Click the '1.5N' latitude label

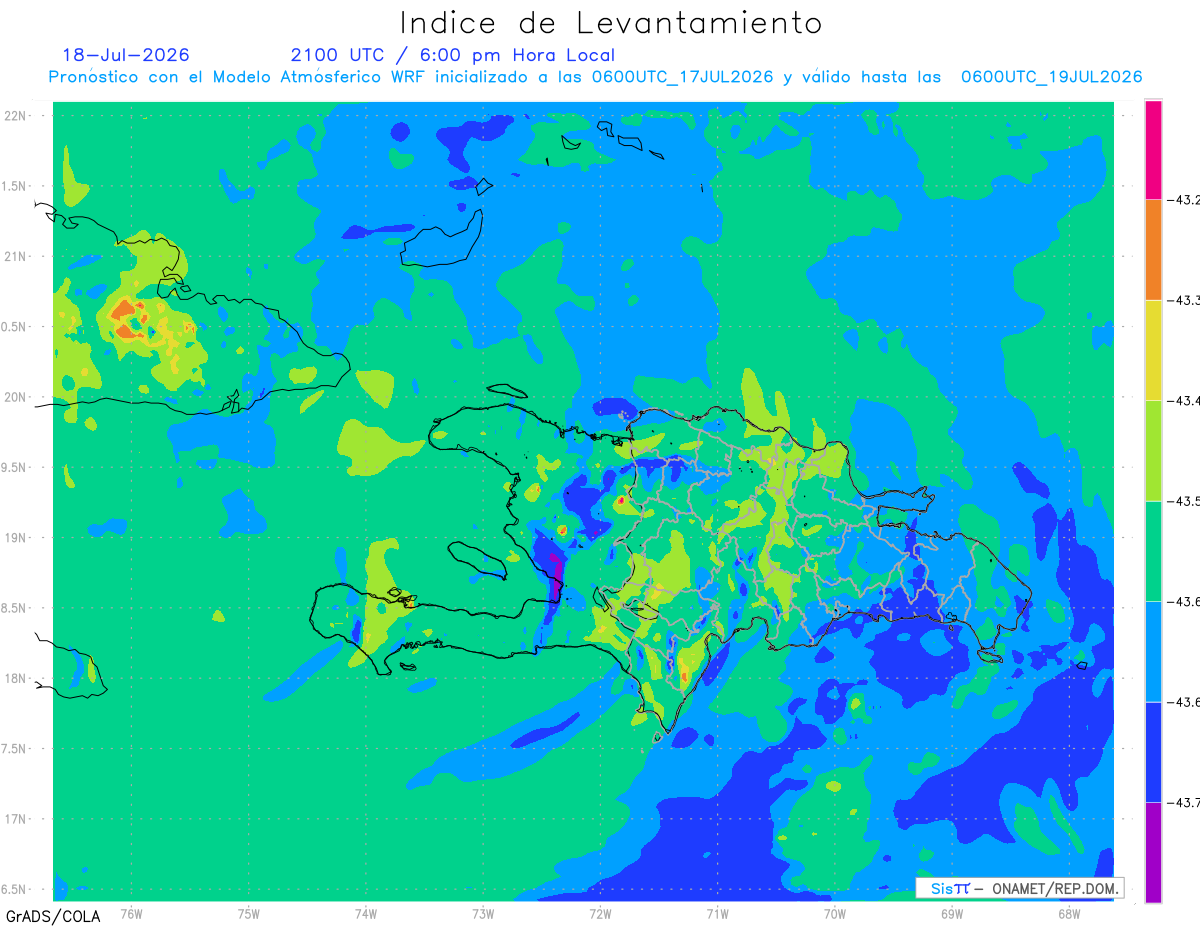tap(14, 186)
